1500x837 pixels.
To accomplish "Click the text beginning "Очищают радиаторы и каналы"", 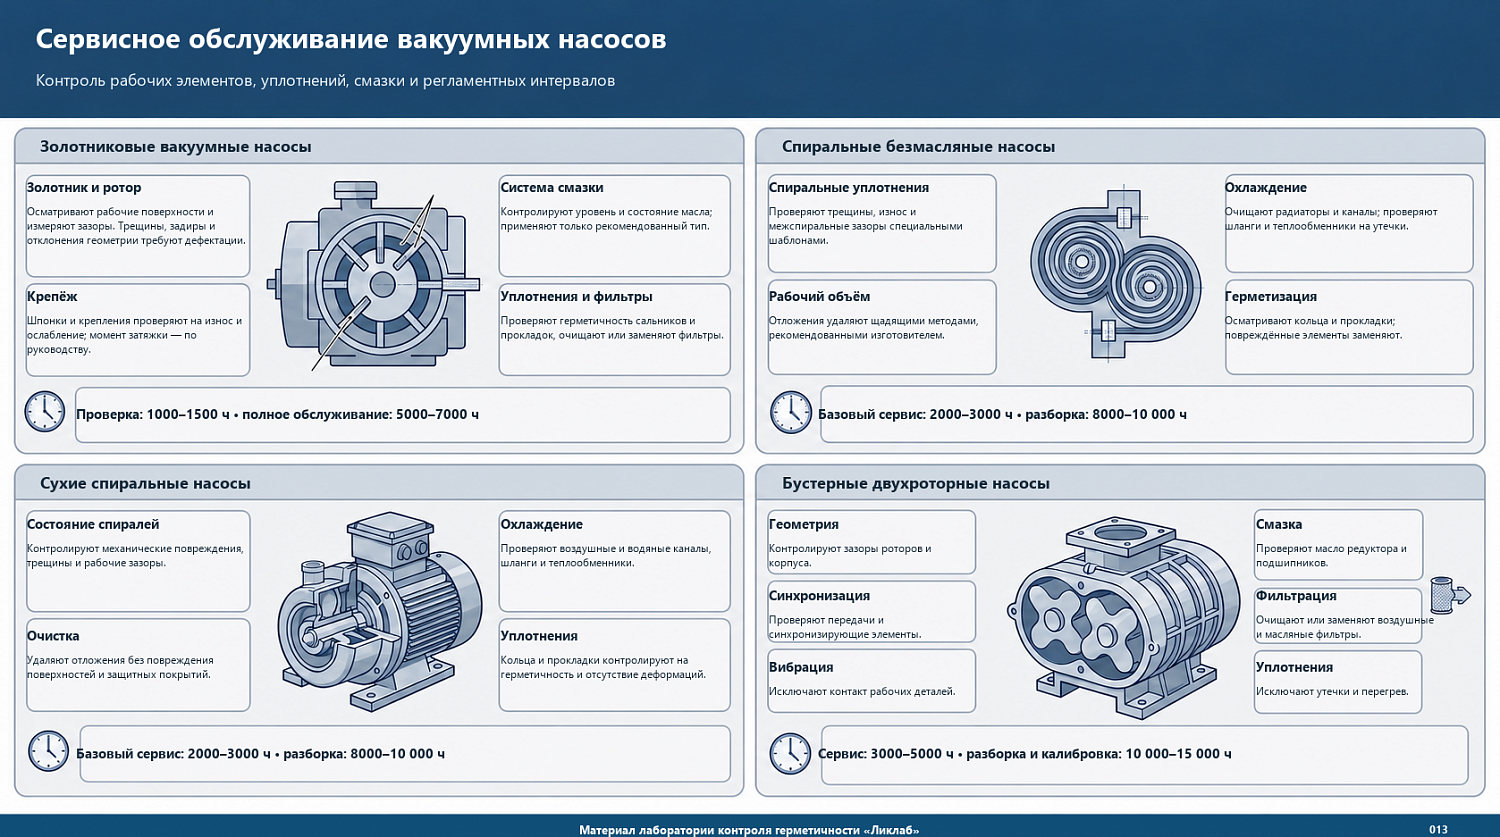I will (1331, 219).
